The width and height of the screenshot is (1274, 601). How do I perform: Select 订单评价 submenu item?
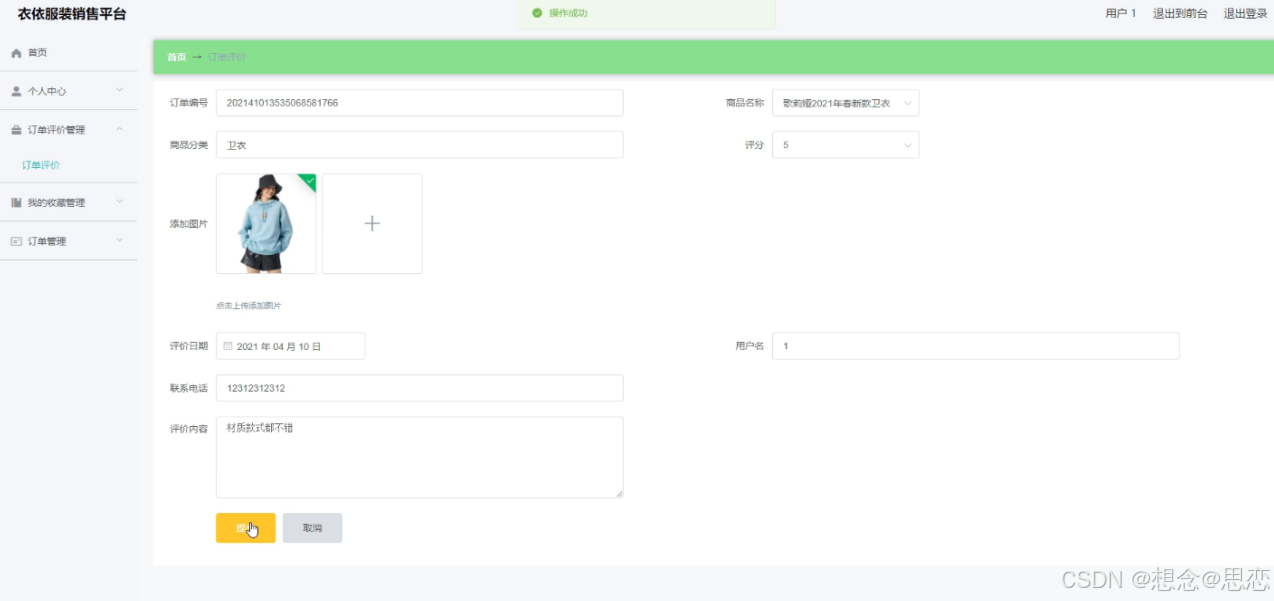[x=41, y=165]
